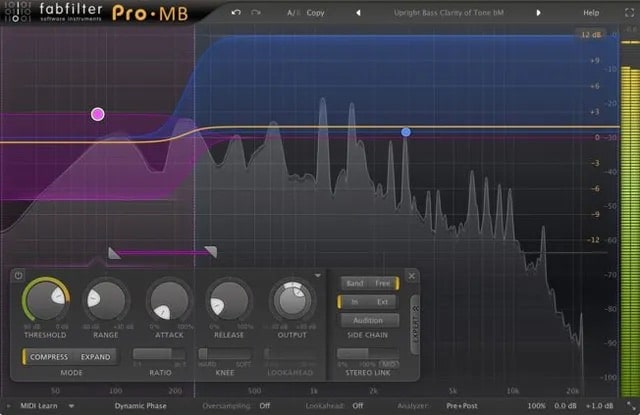Click the Ratio slider
This screenshot has height=415, width=640.
[x=159, y=354]
